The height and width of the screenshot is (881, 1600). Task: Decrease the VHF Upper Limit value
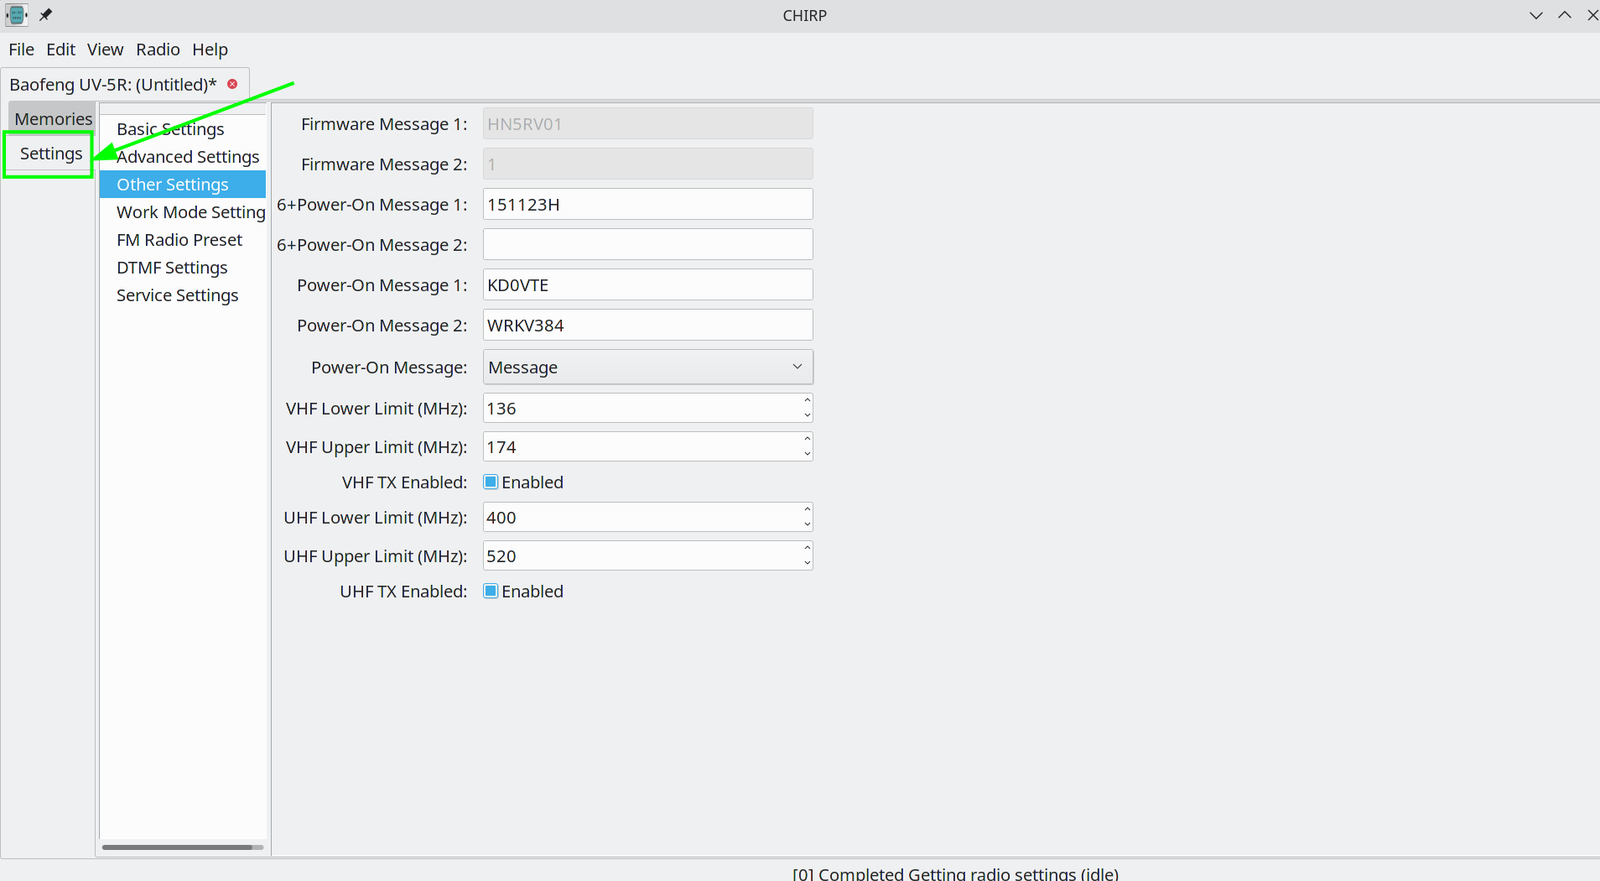click(807, 454)
